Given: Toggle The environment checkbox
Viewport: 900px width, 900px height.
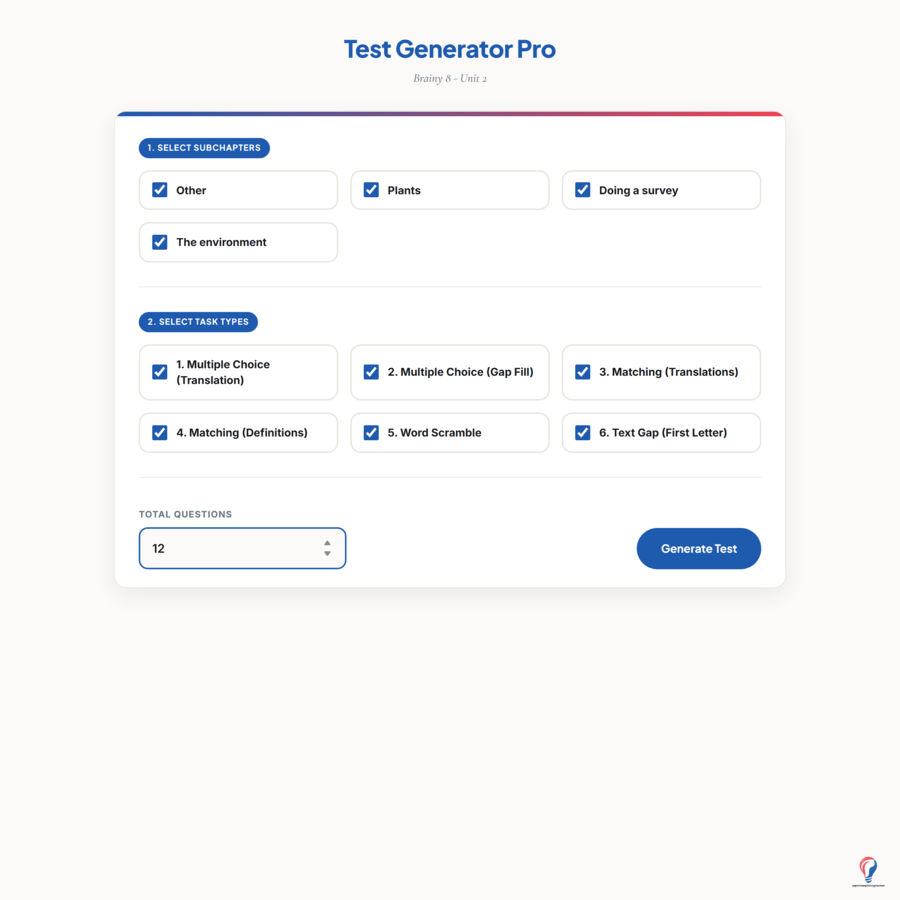Looking at the screenshot, I should tap(160, 242).
